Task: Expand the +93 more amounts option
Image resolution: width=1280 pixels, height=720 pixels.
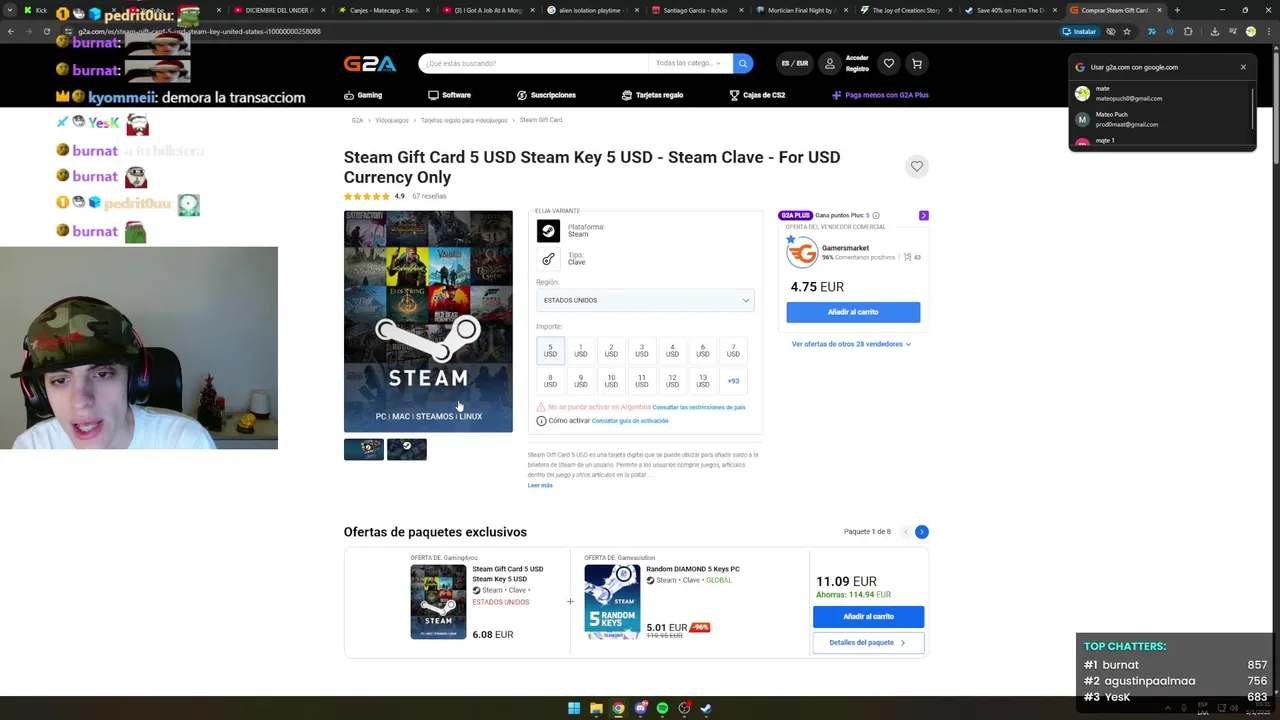Action: click(733, 381)
